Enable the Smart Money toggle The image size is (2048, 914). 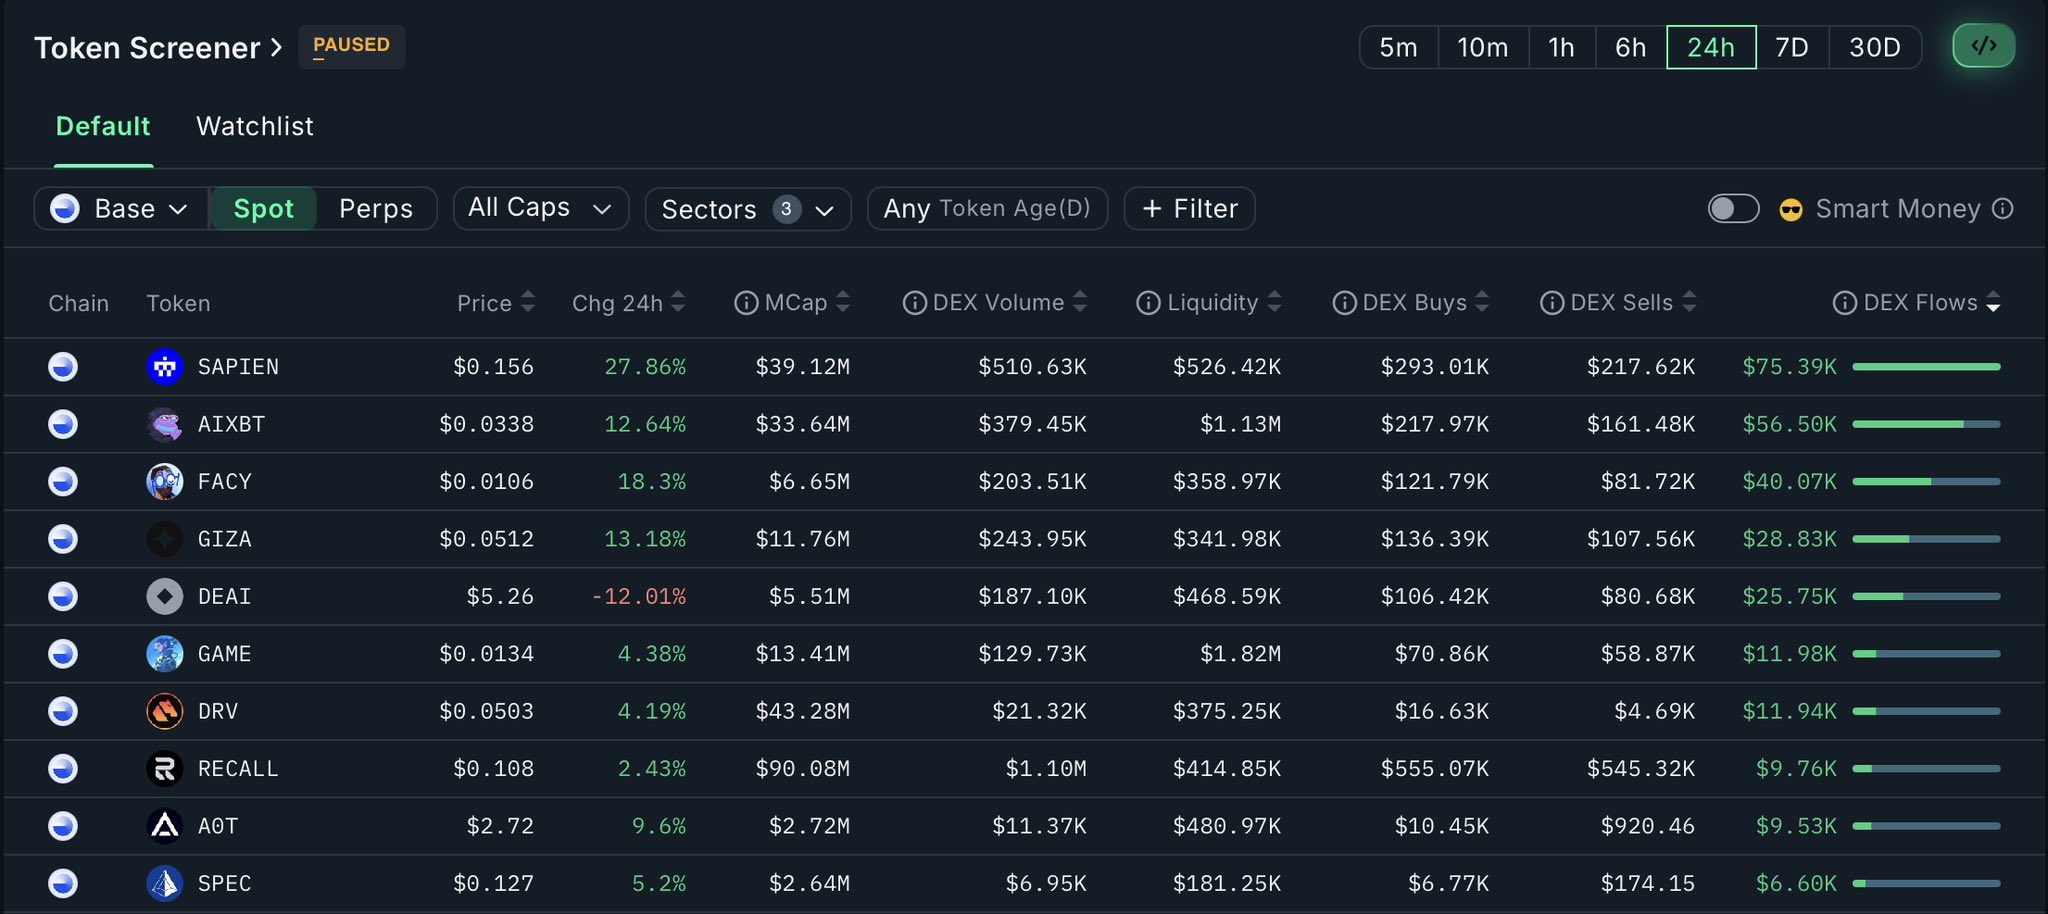[1733, 208]
